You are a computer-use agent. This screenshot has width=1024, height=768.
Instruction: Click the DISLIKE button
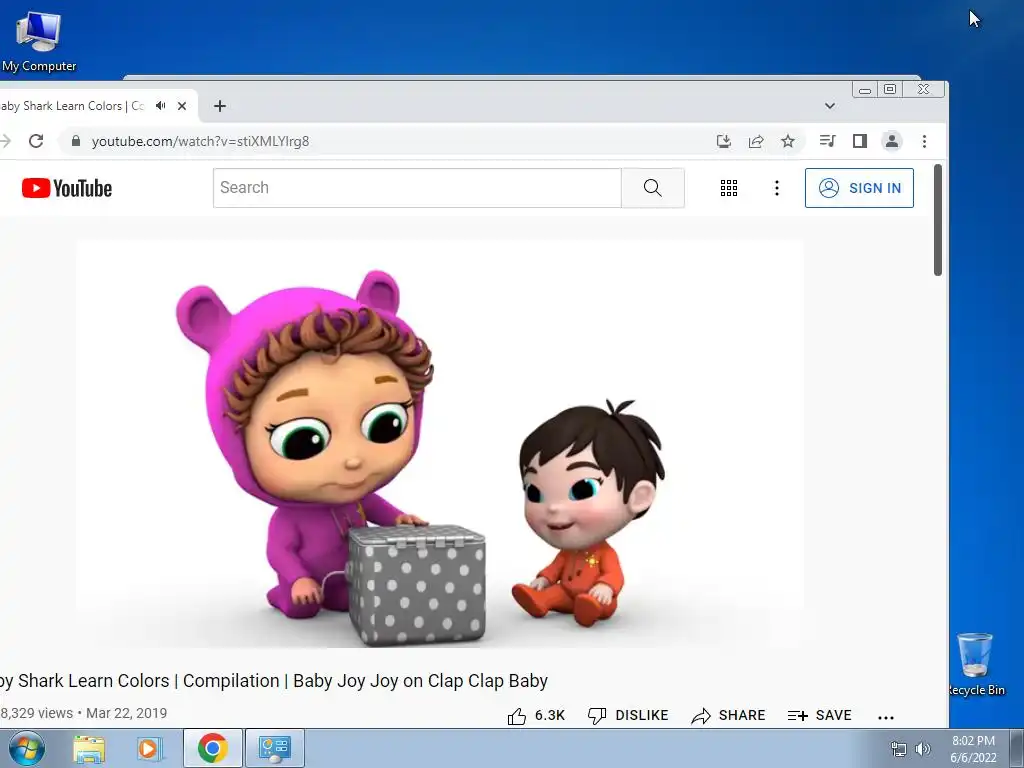click(628, 716)
